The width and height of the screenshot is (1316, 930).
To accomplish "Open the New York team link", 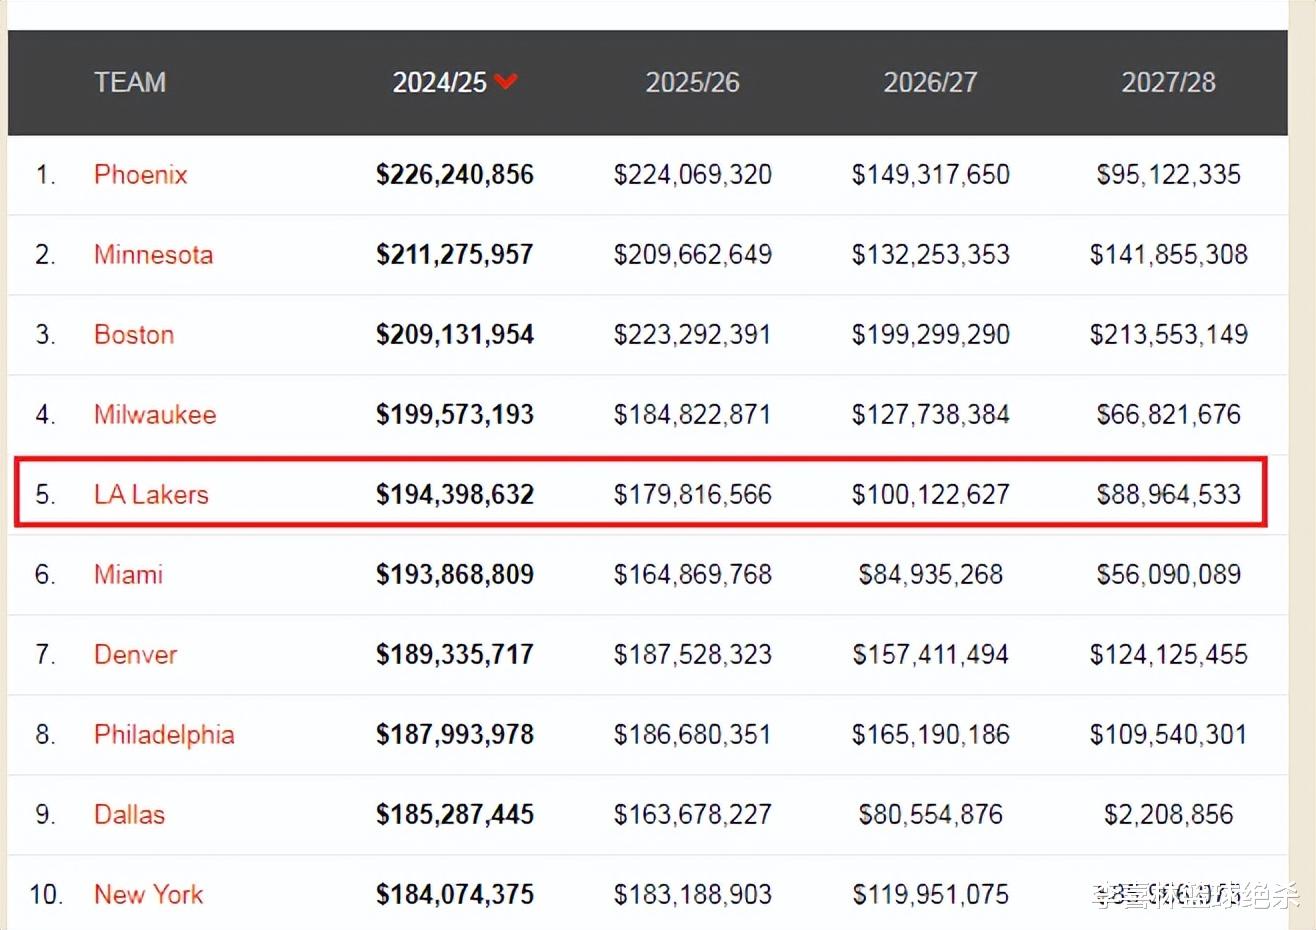I will [148, 894].
